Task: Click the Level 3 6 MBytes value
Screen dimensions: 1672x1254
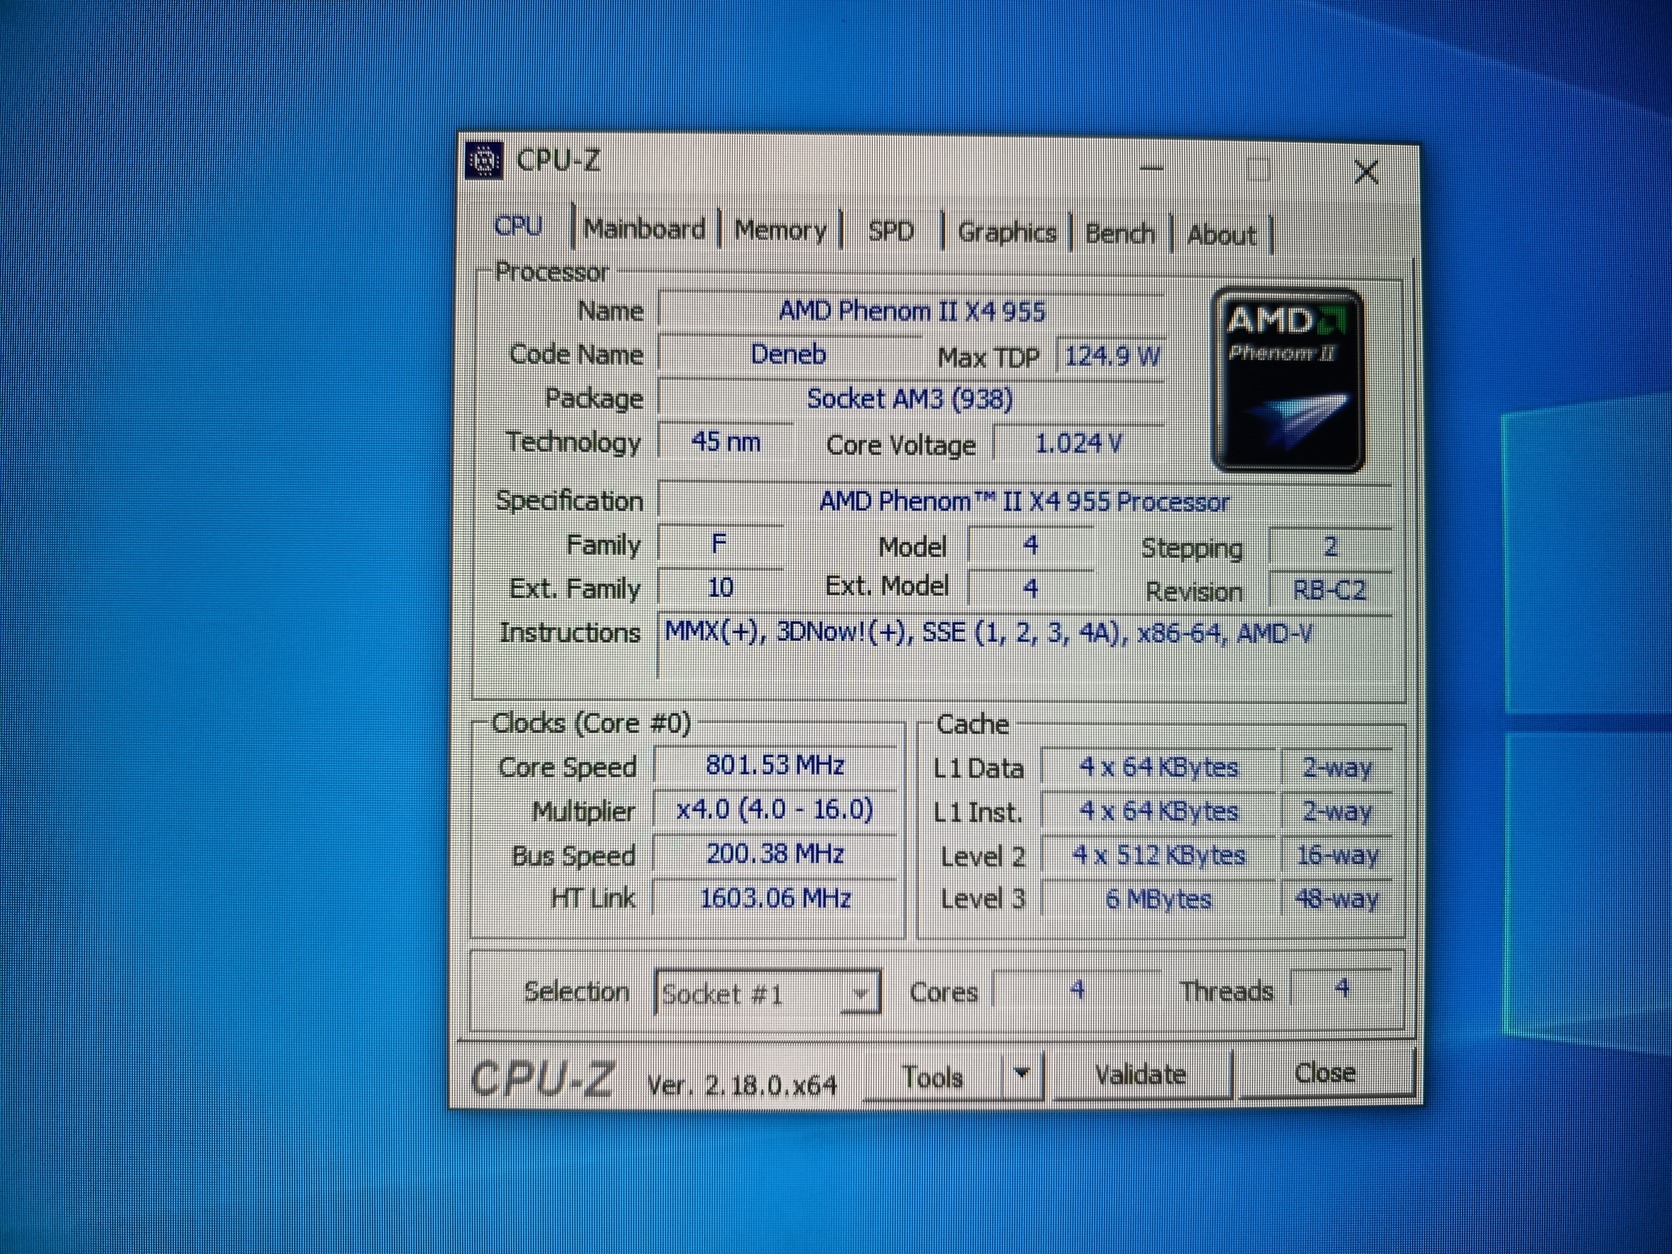Action: click(x=1158, y=899)
